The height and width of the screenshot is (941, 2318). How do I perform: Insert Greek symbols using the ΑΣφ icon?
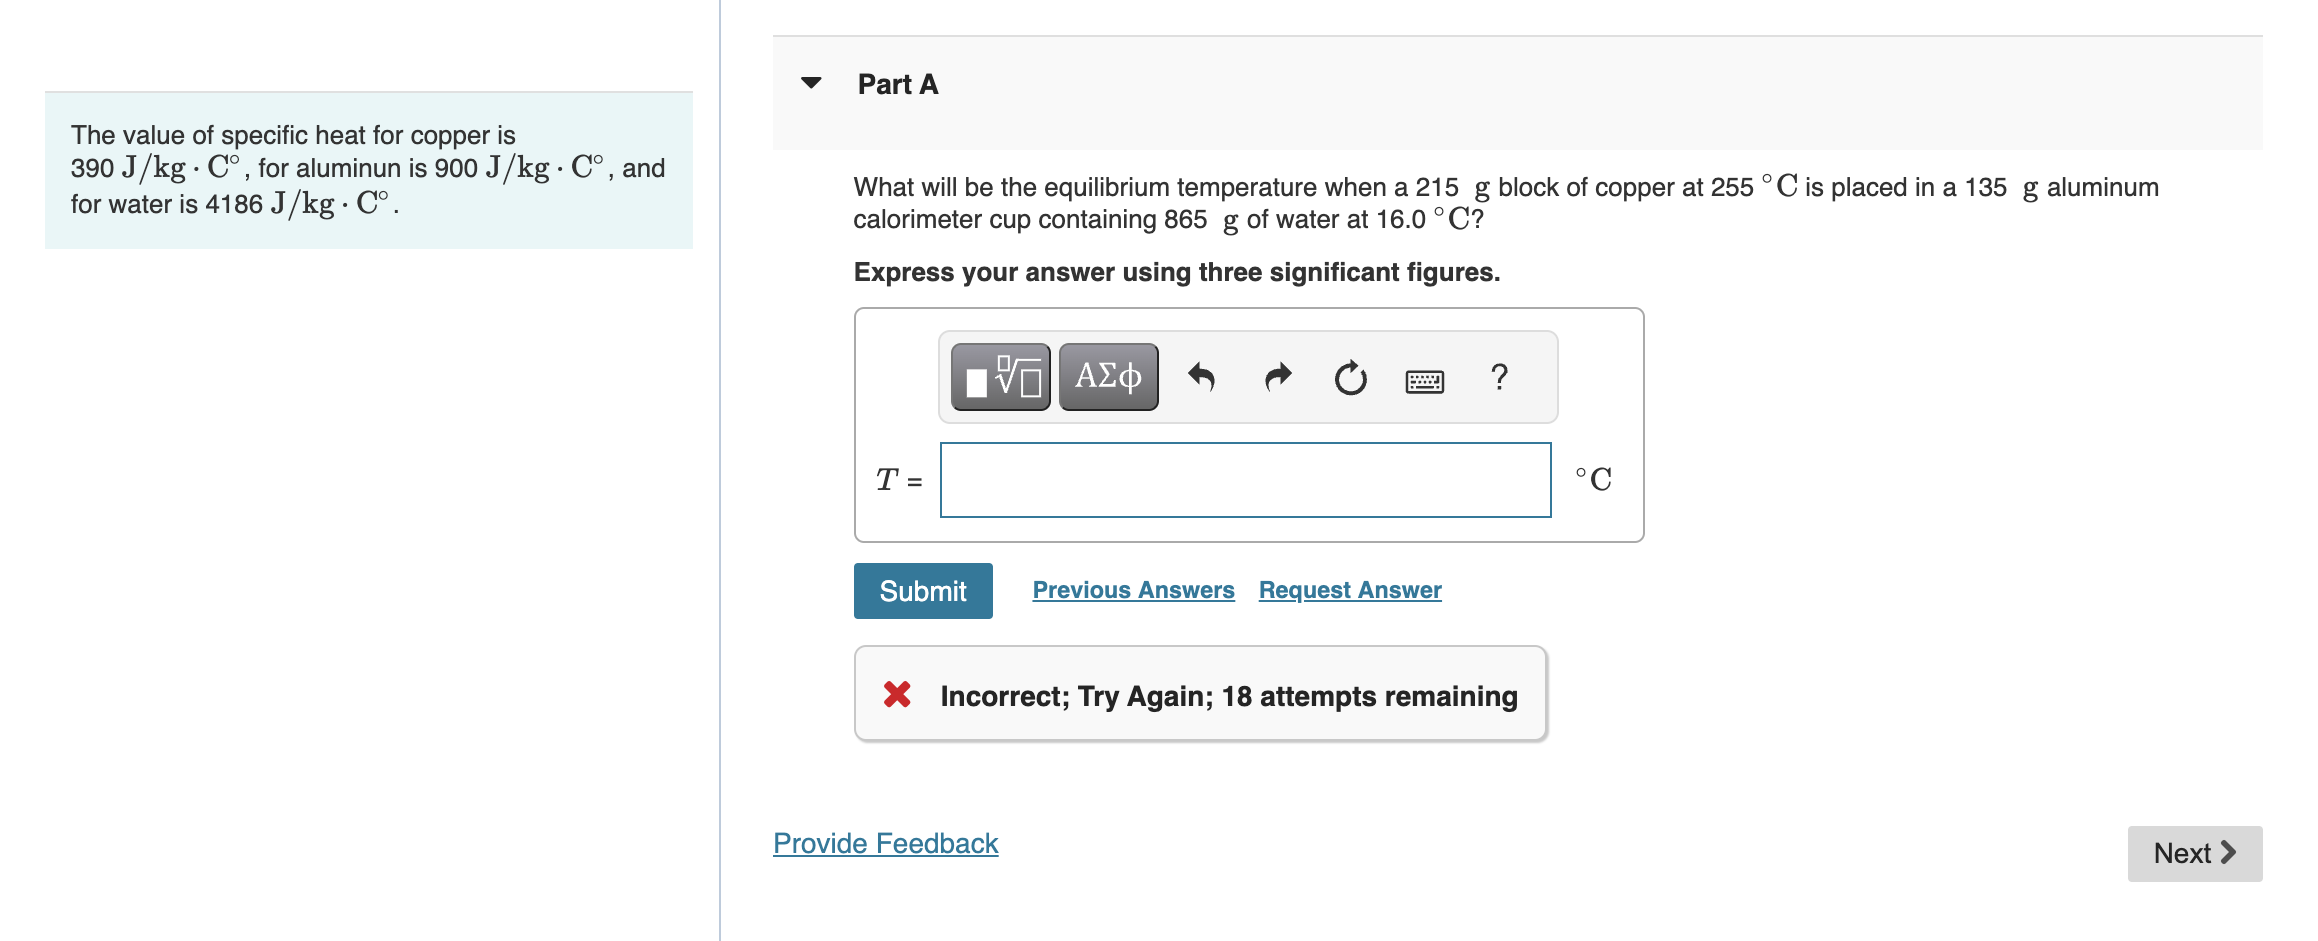click(1106, 377)
